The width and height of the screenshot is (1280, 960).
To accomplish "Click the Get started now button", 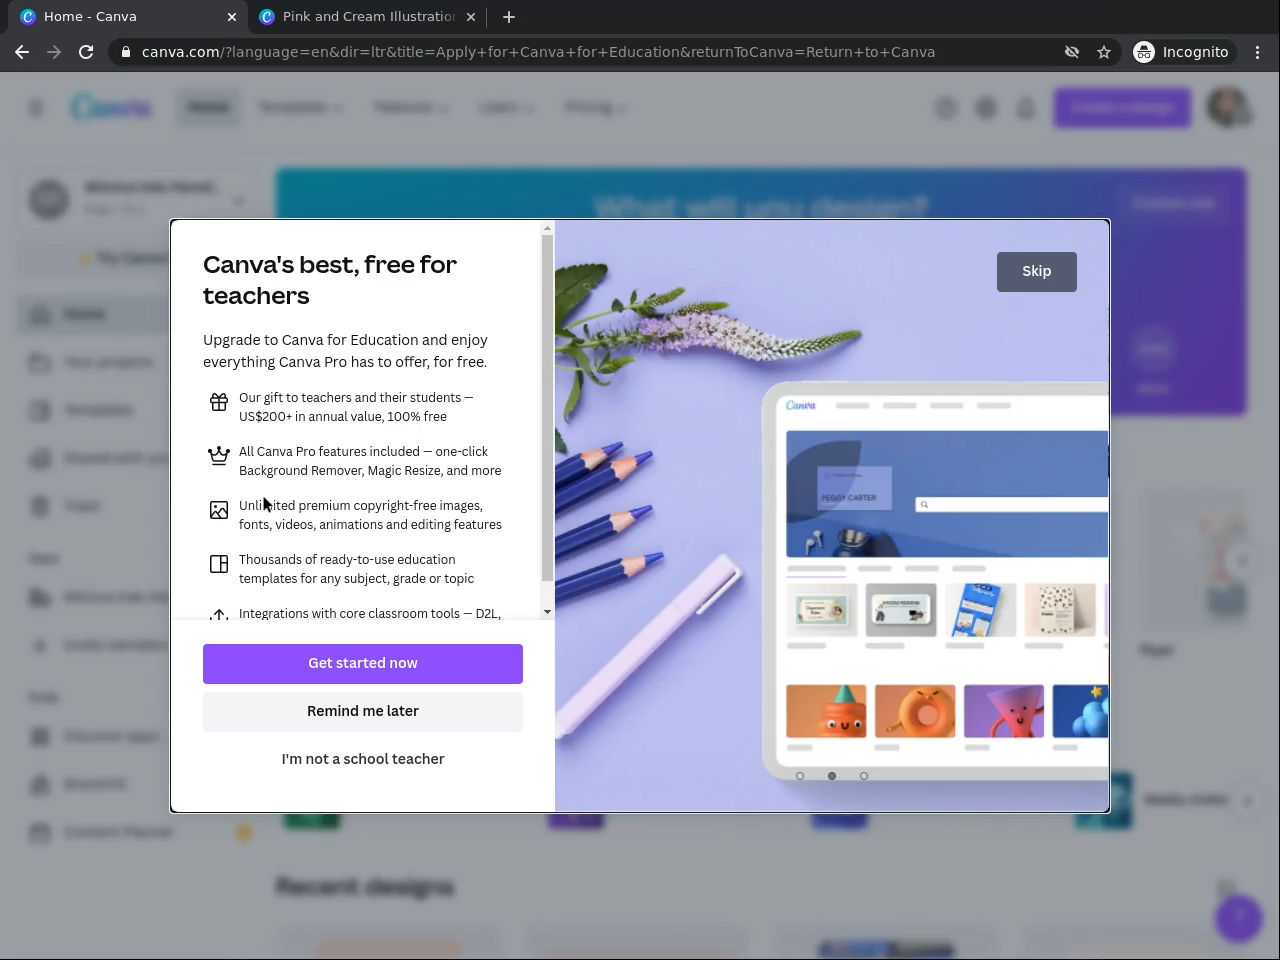I will click(363, 664).
